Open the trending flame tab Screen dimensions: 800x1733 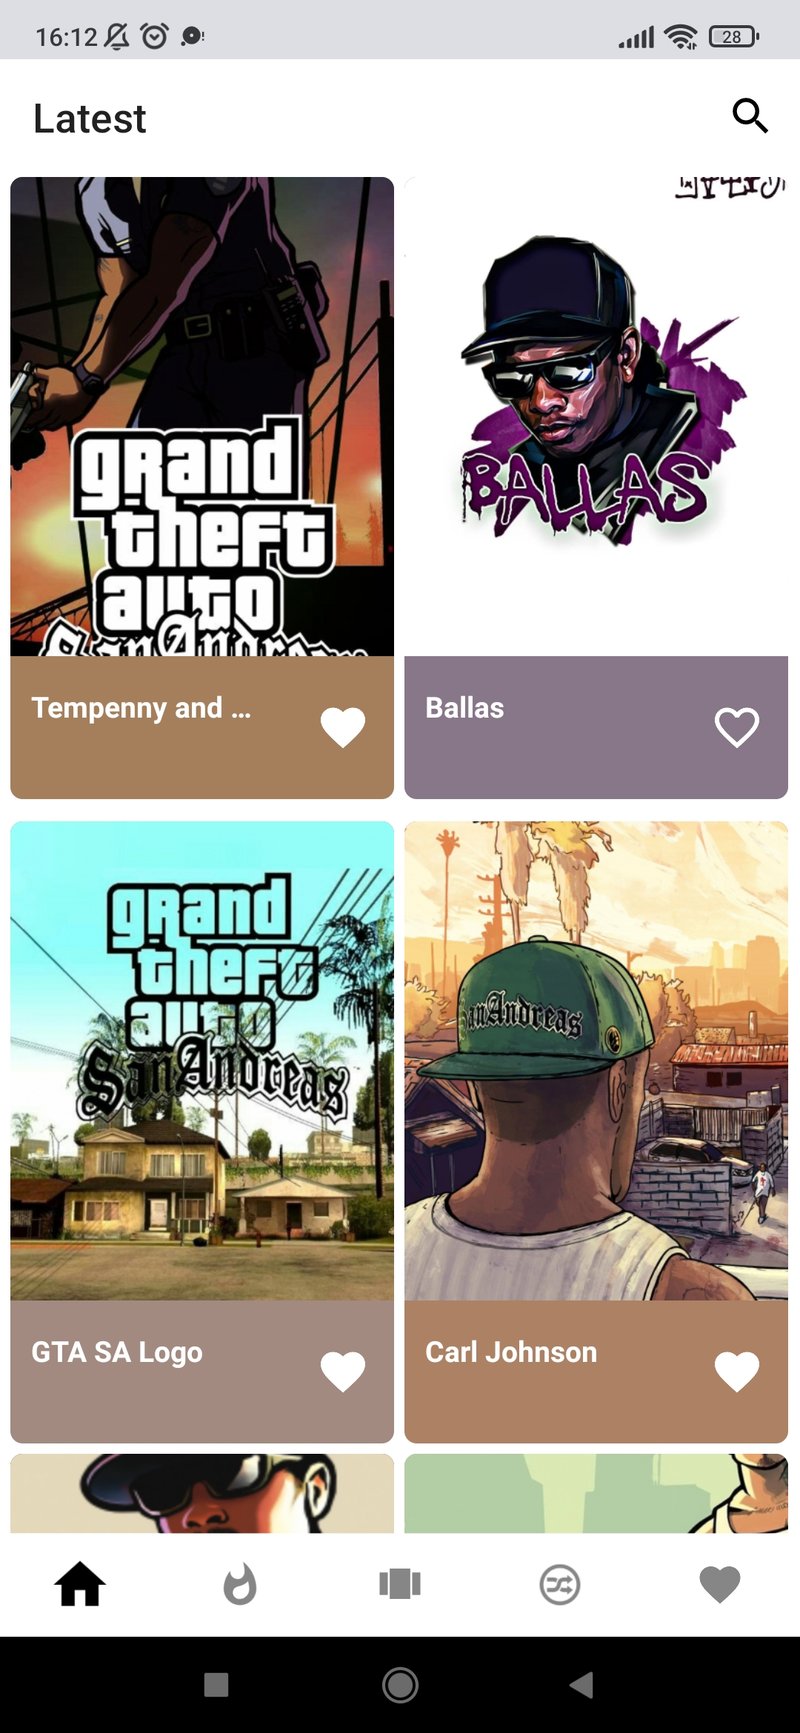(240, 1584)
